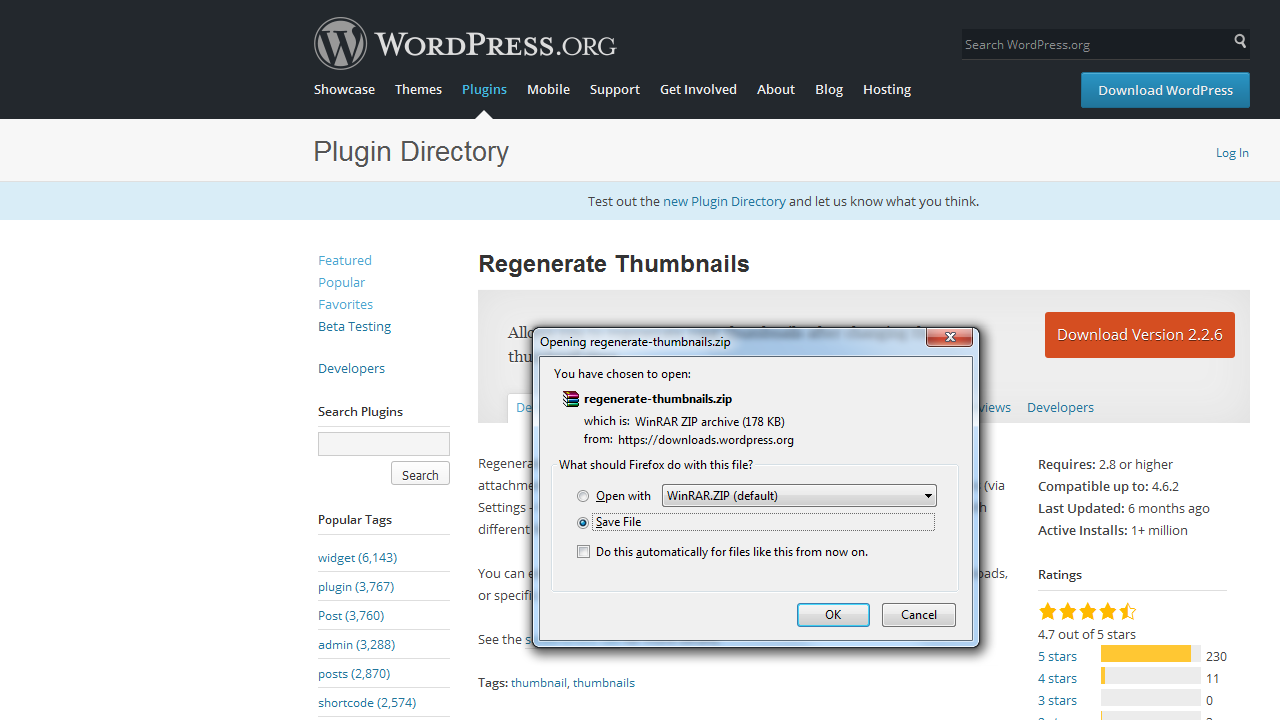Focus the Search Plugins input field
This screenshot has height=720, width=1280.
384,444
